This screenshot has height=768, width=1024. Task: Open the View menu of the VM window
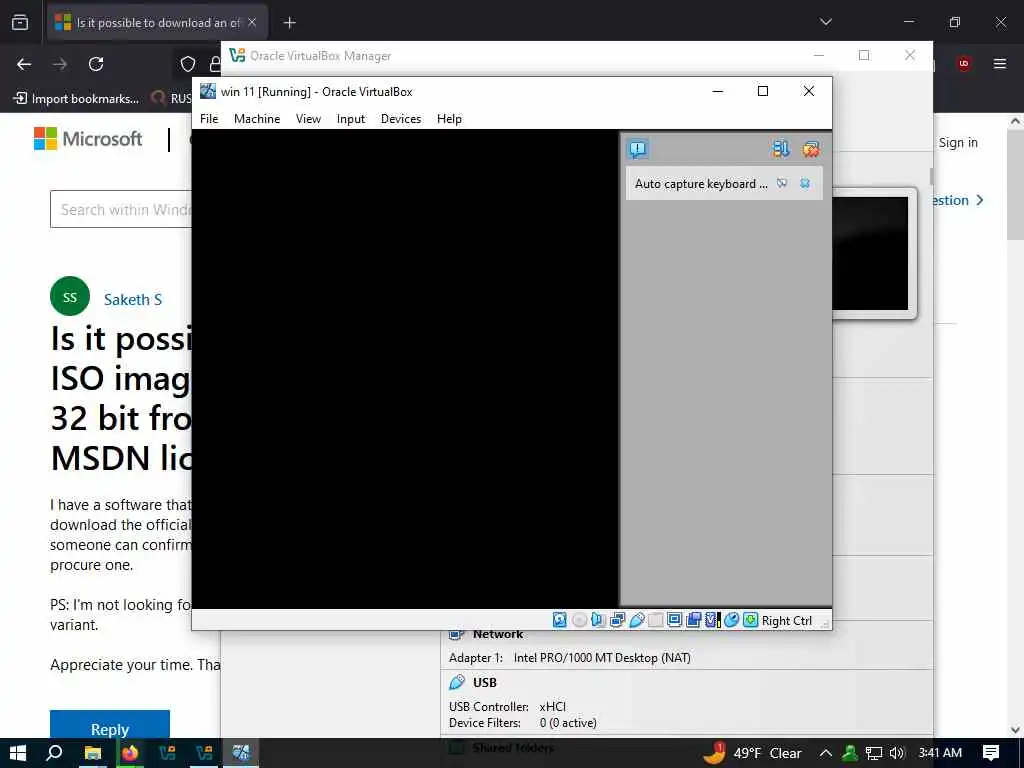pos(308,119)
